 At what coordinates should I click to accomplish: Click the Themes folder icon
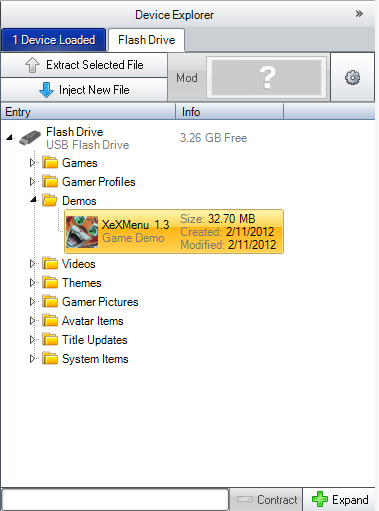[x=50, y=282]
